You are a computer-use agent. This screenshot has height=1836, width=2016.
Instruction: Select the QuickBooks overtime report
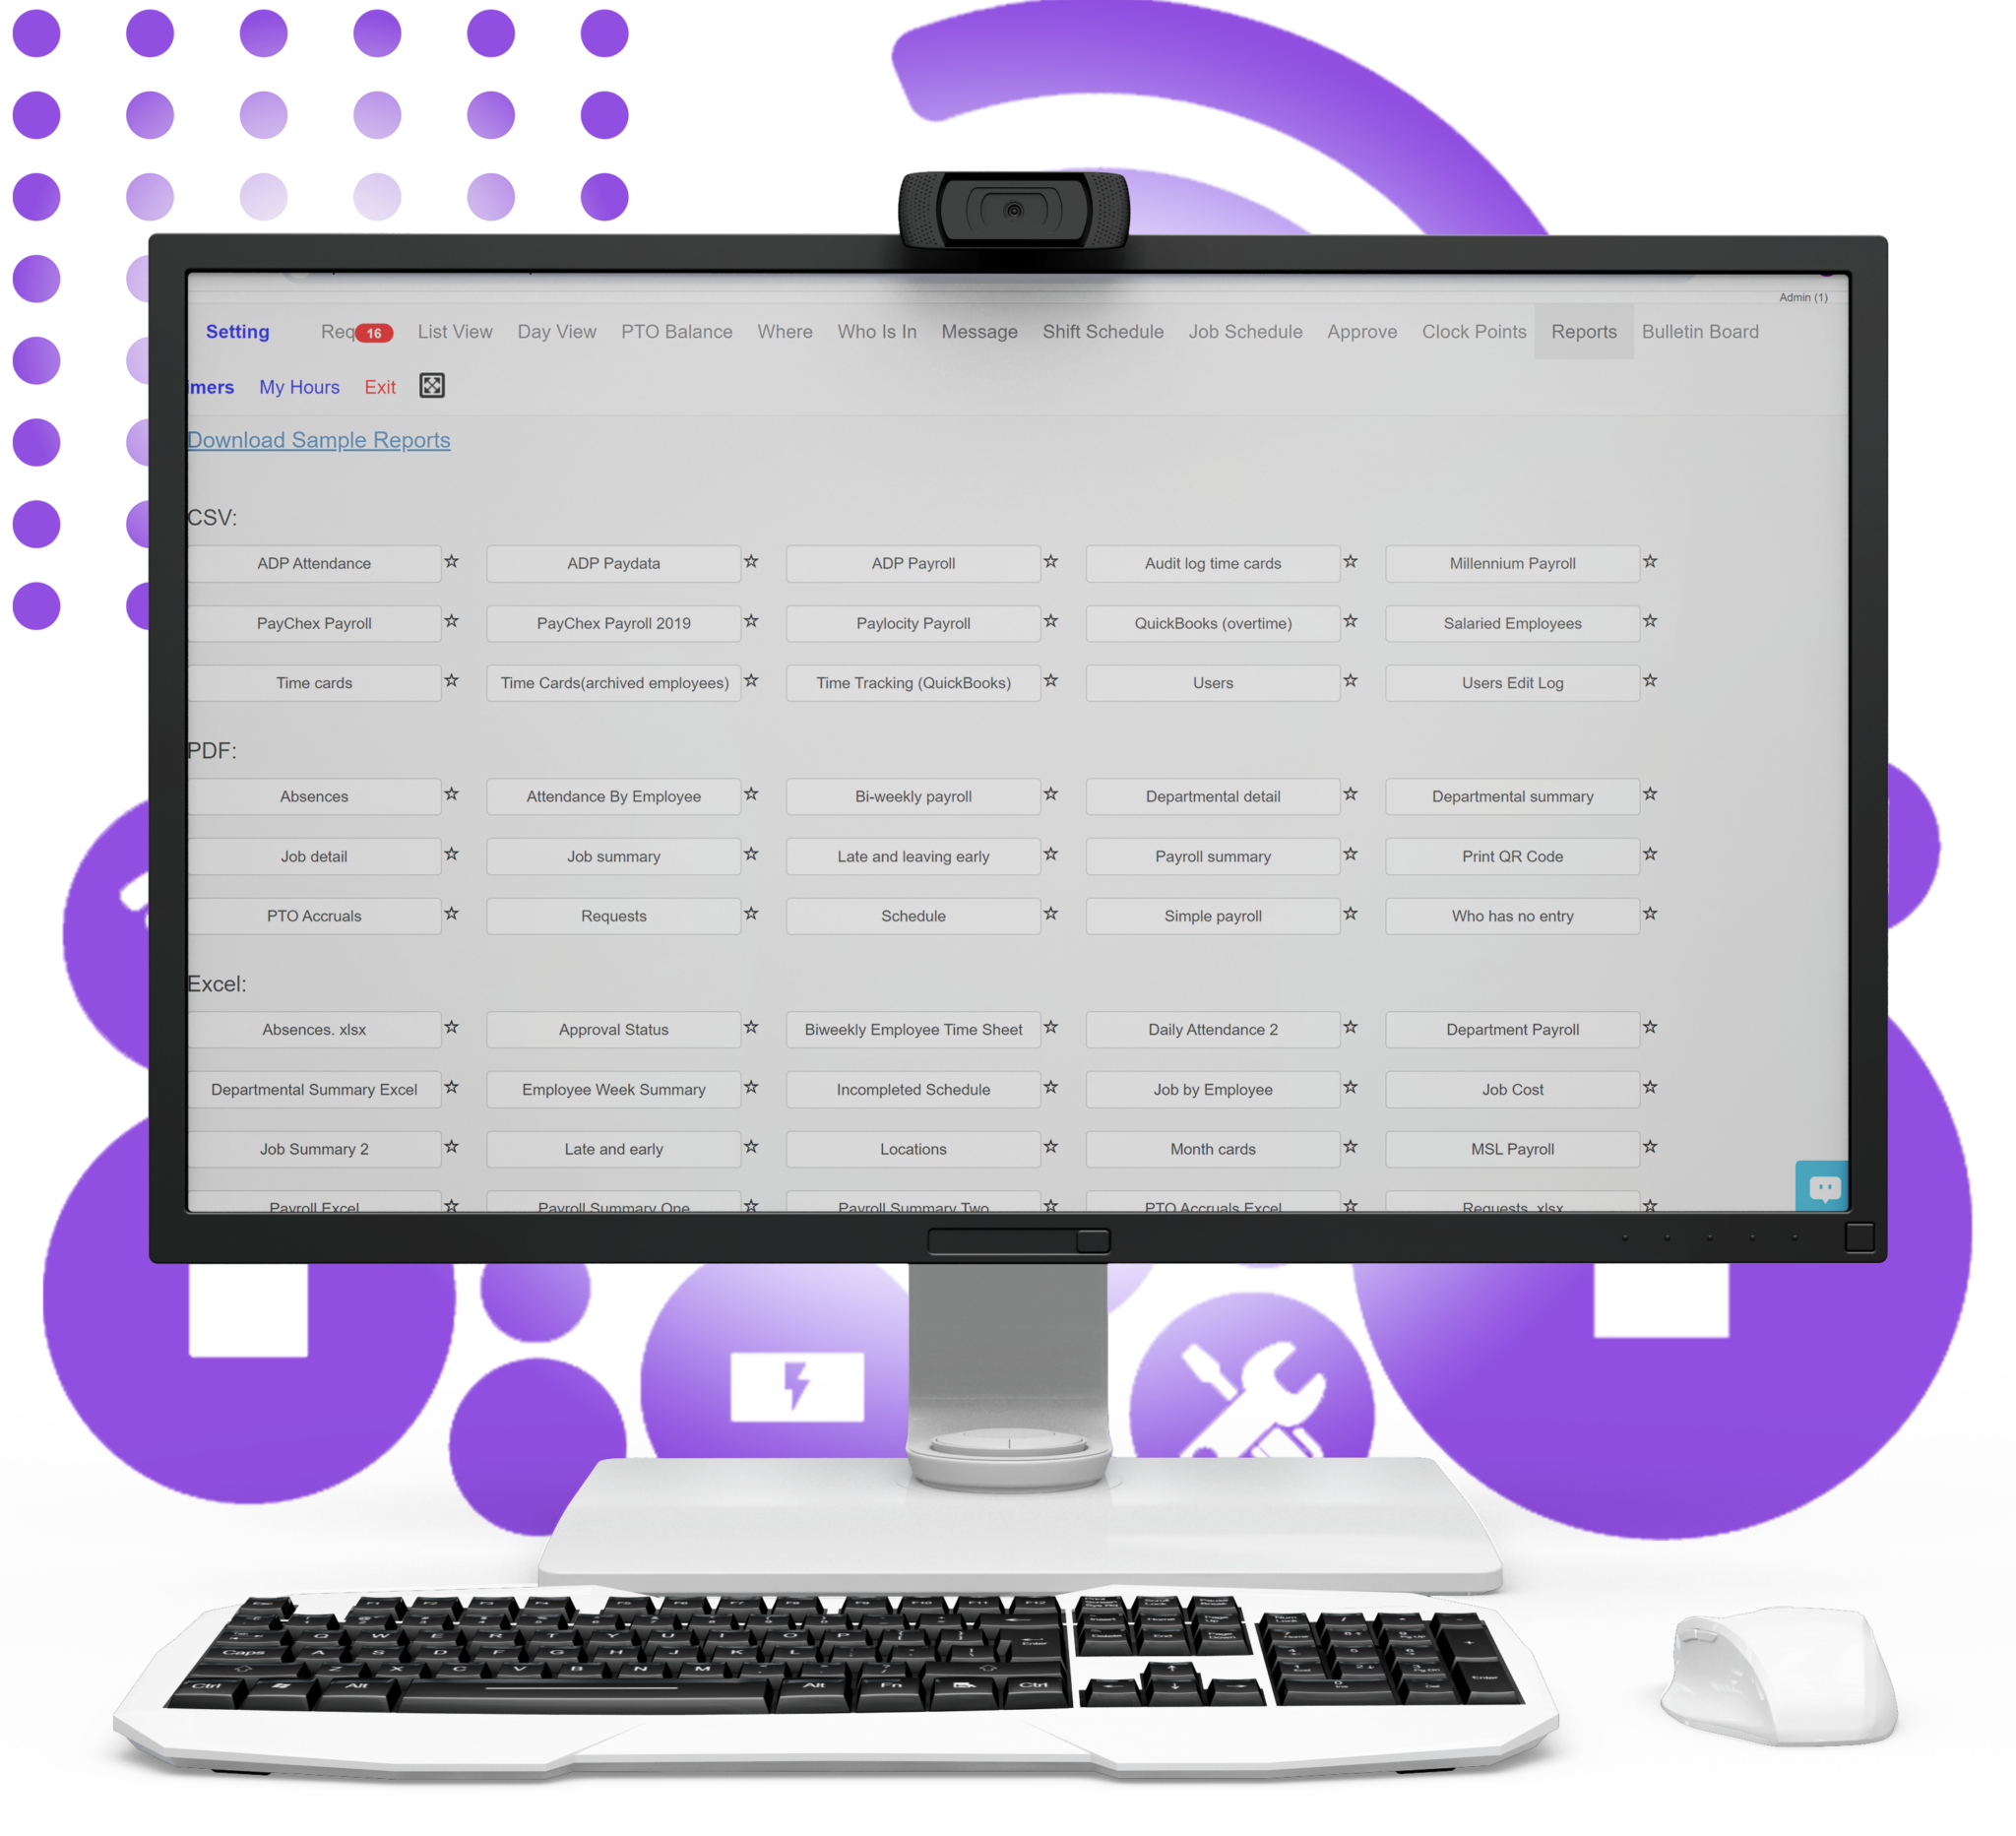pyautogui.click(x=1212, y=622)
